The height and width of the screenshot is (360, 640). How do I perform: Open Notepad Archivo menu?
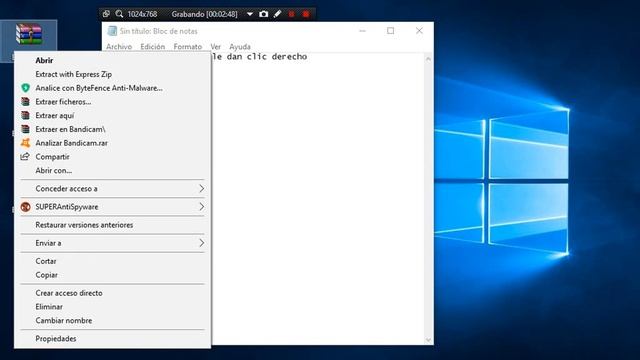tap(119, 47)
